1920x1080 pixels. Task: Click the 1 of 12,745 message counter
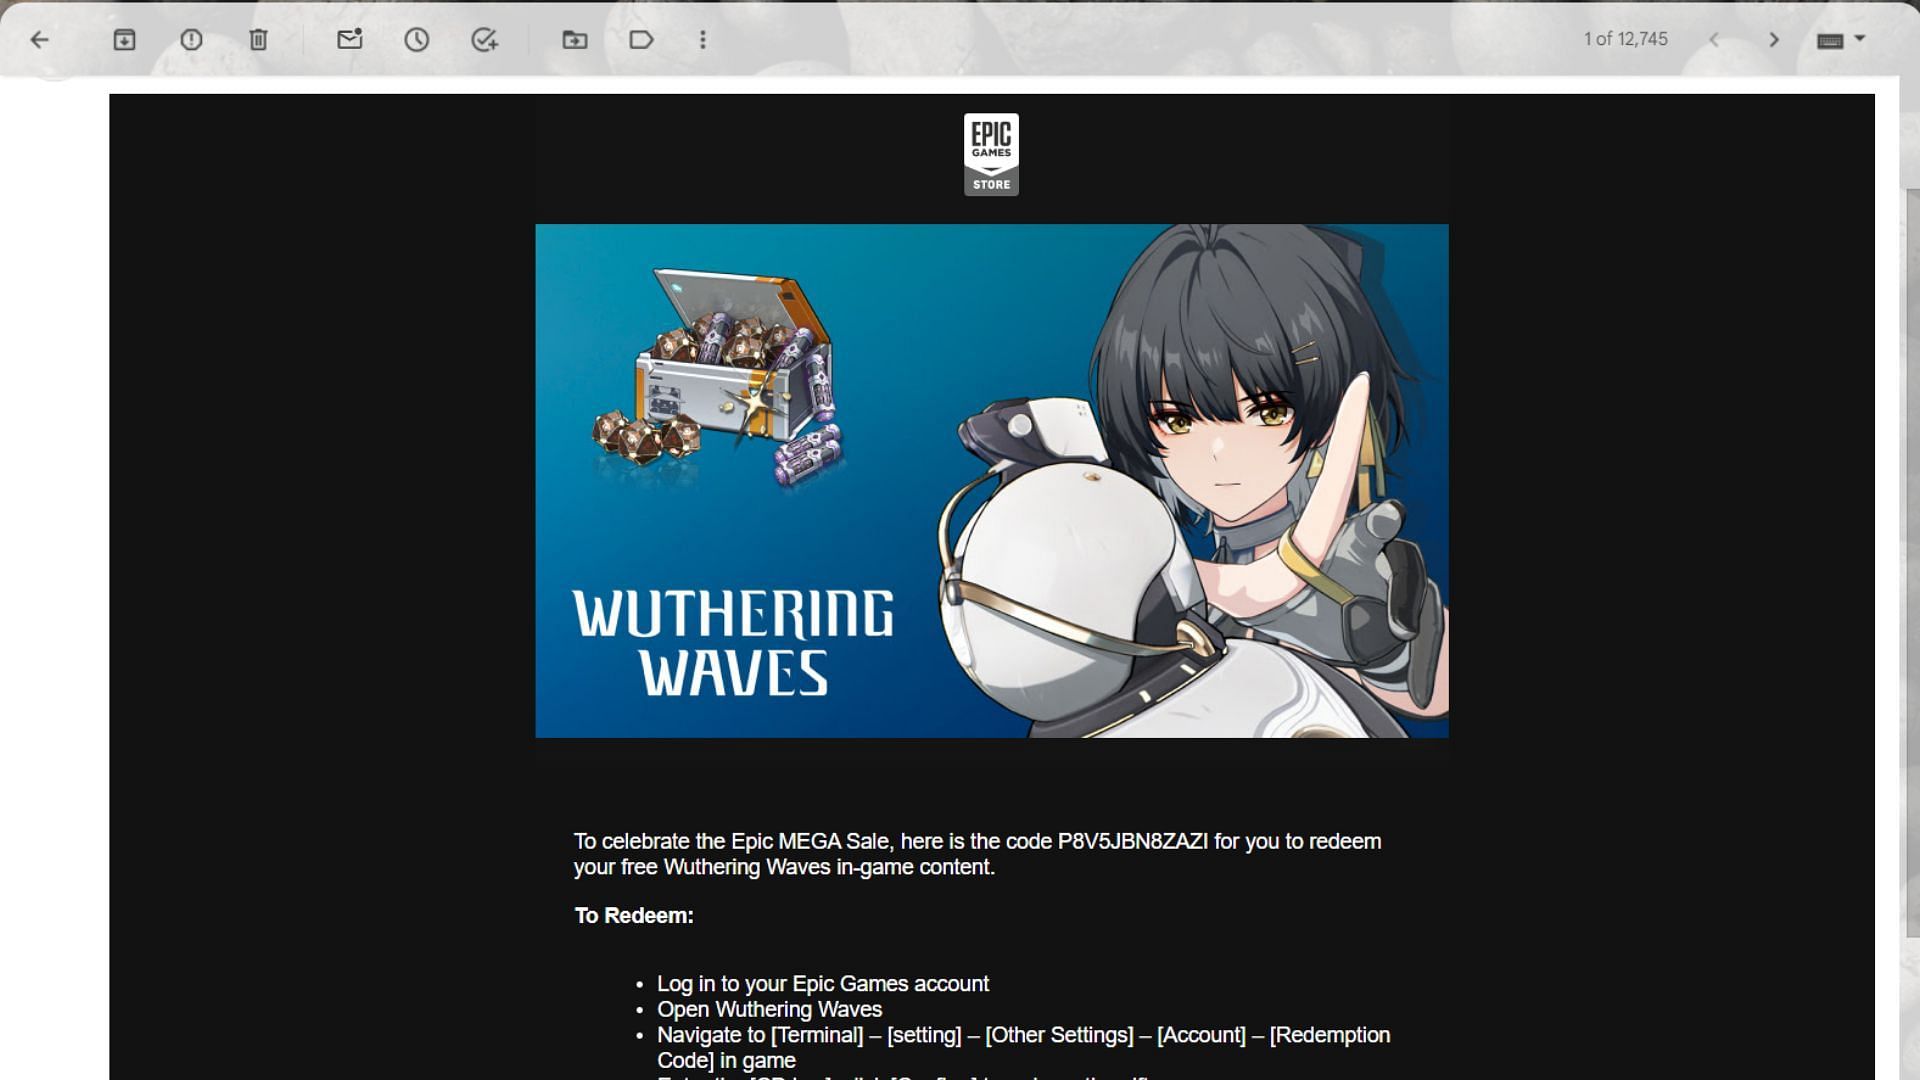pyautogui.click(x=1625, y=39)
